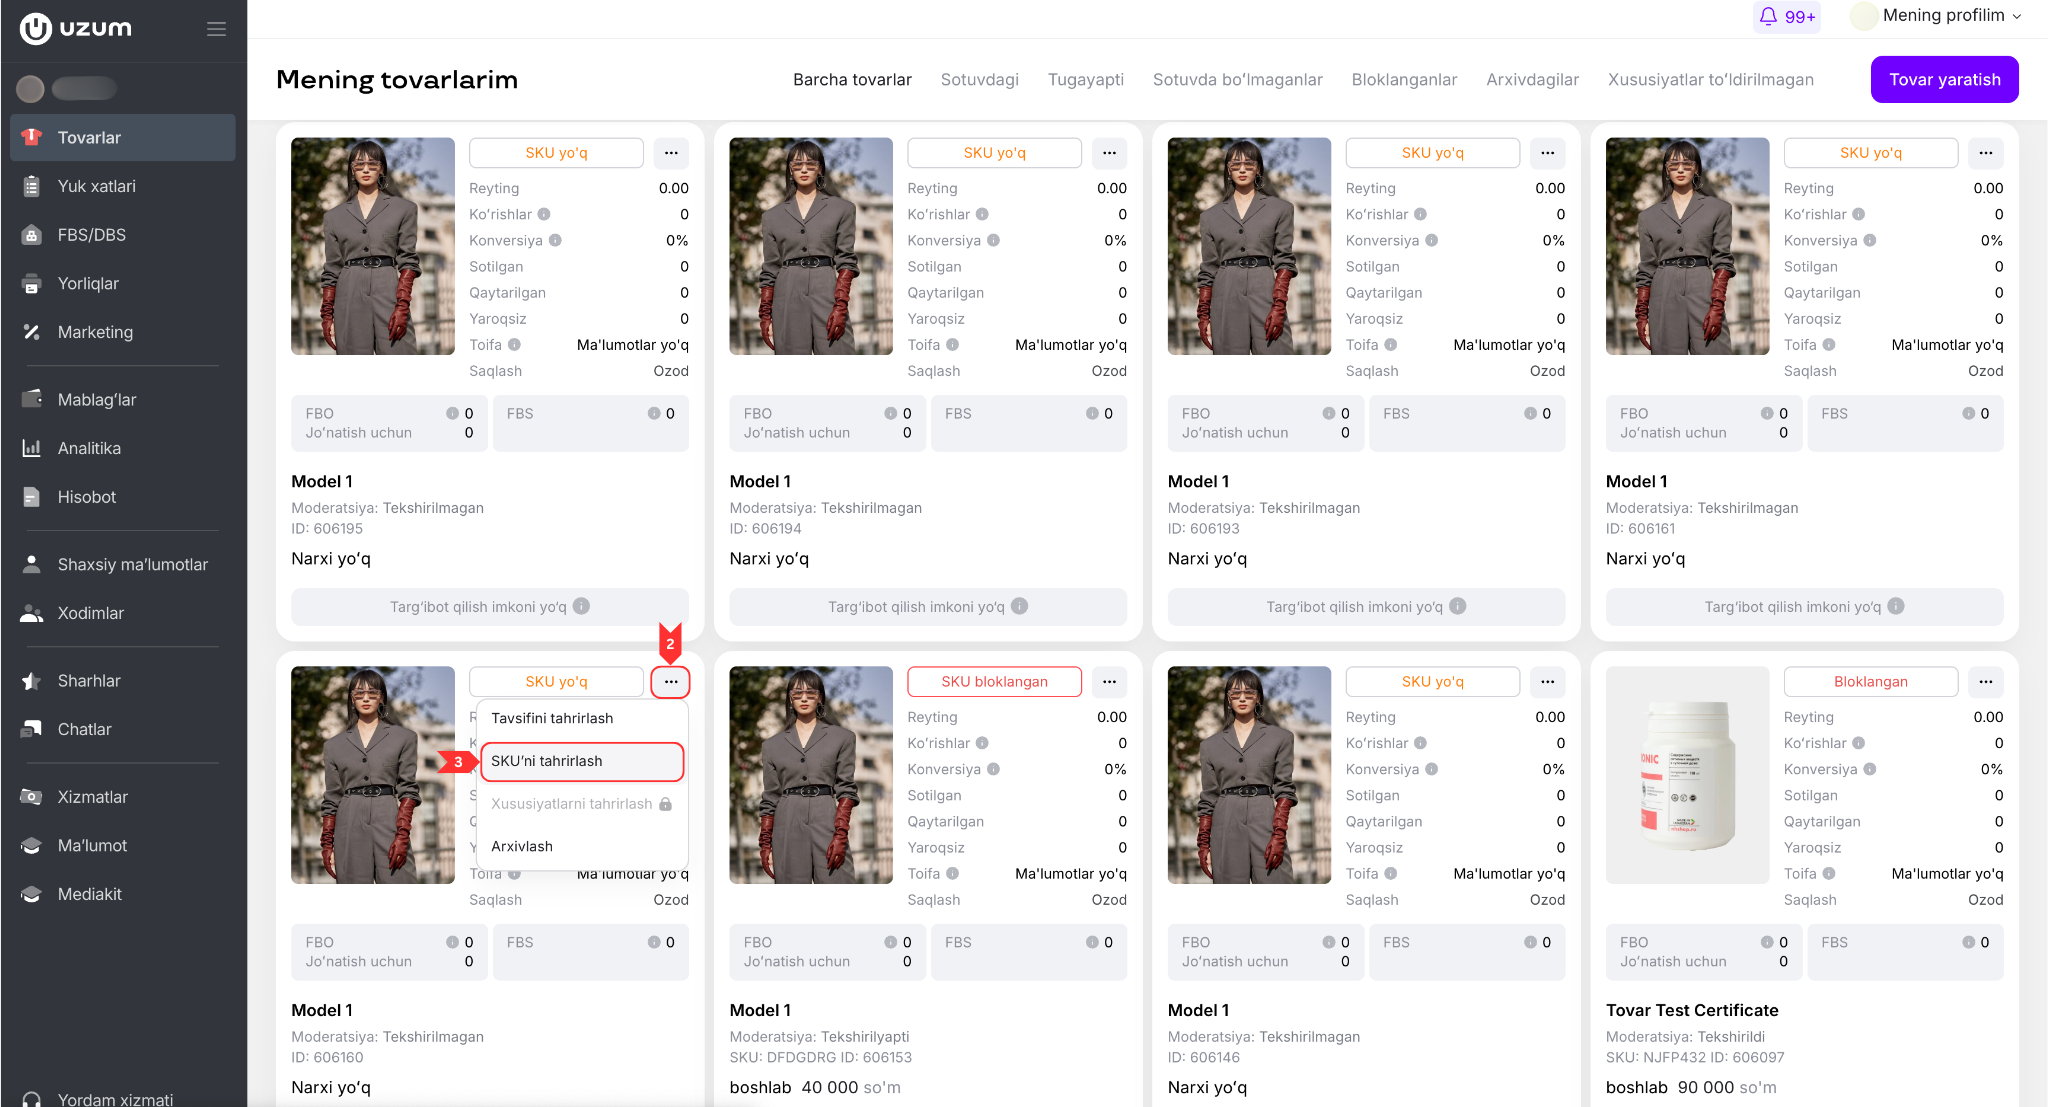The image size is (2048, 1107).
Task: Expand Mening profilim dropdown
Action: [1938, 16]
